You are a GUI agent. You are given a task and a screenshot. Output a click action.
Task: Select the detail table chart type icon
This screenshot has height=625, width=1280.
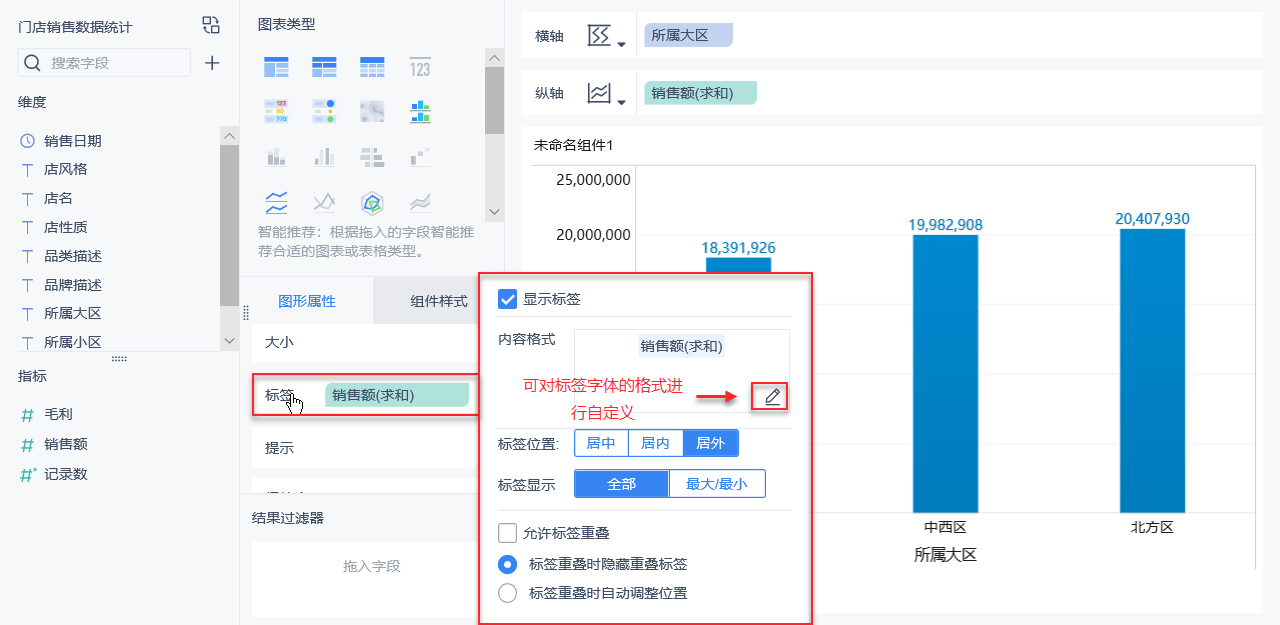[x=372, y=67]
